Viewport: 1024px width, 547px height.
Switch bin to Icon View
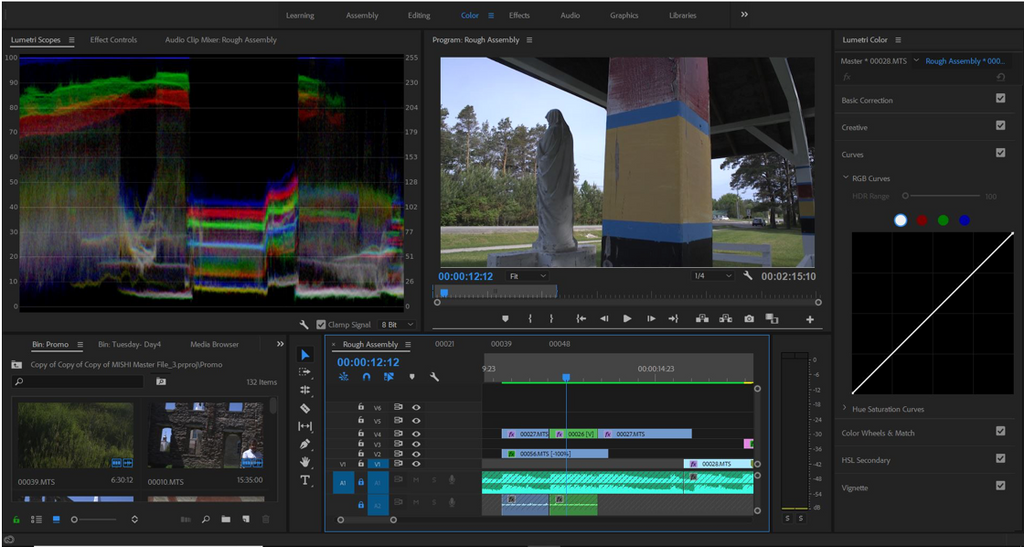[x=56, y=520]
